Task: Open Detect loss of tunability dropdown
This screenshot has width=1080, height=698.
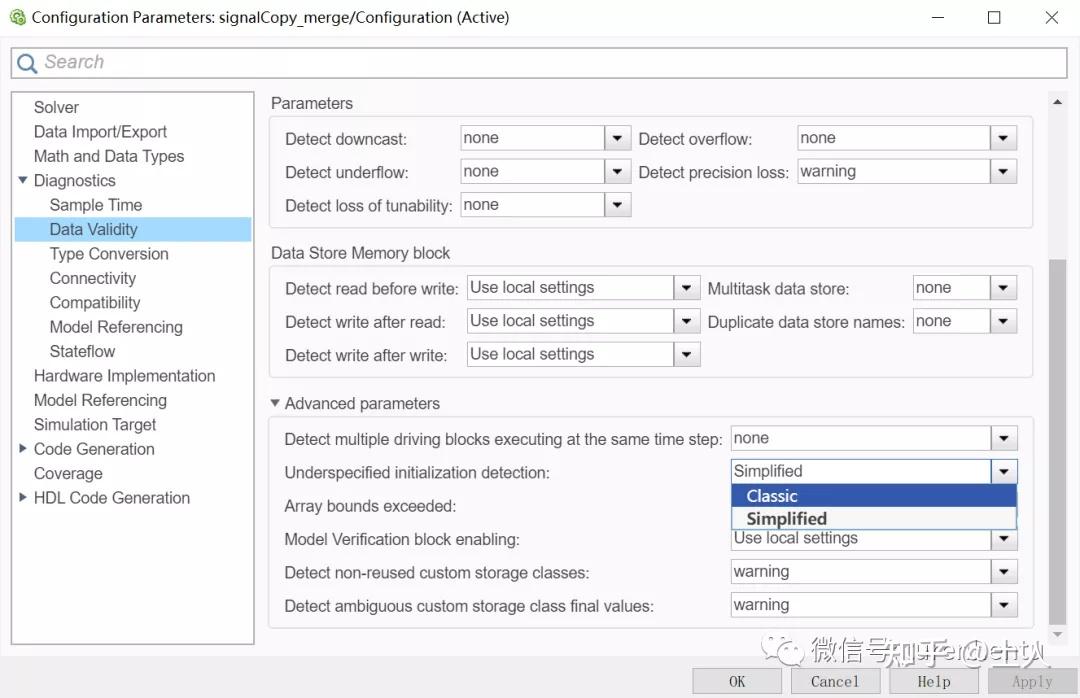Action: [617, 205]
